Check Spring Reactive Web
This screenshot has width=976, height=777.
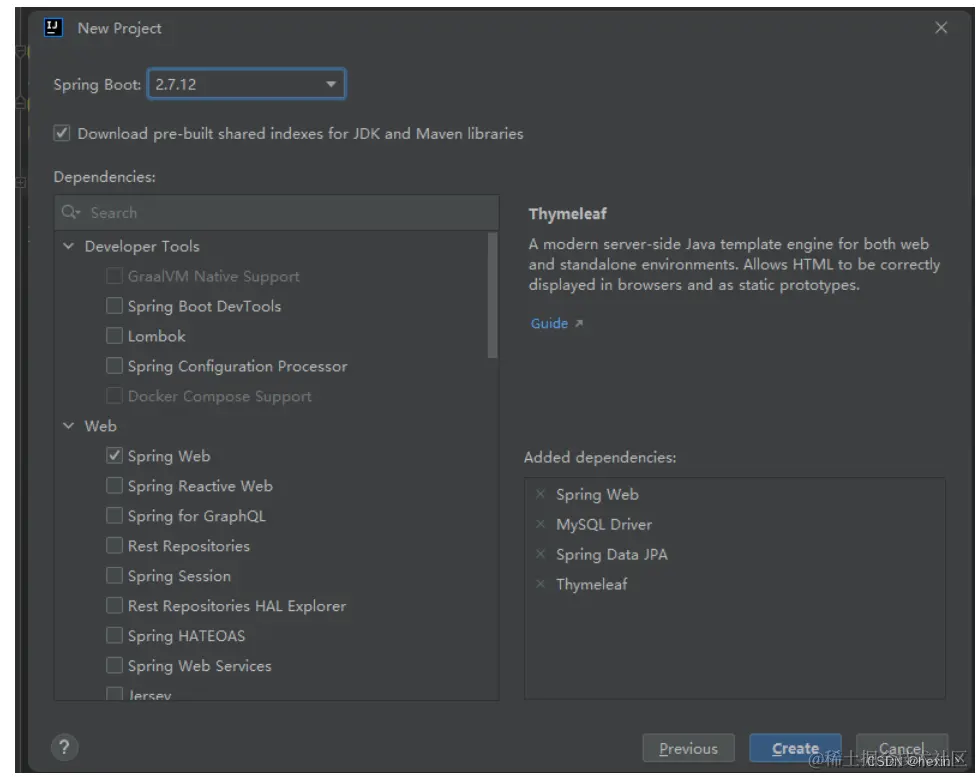[114, 485]
